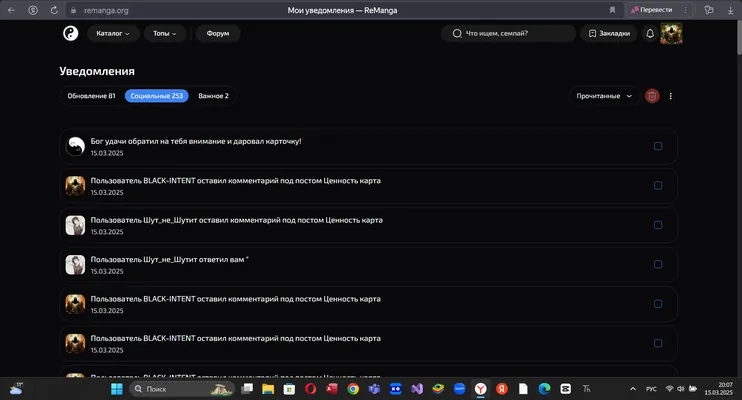Open the Форум page

click(x=218, y=33)
